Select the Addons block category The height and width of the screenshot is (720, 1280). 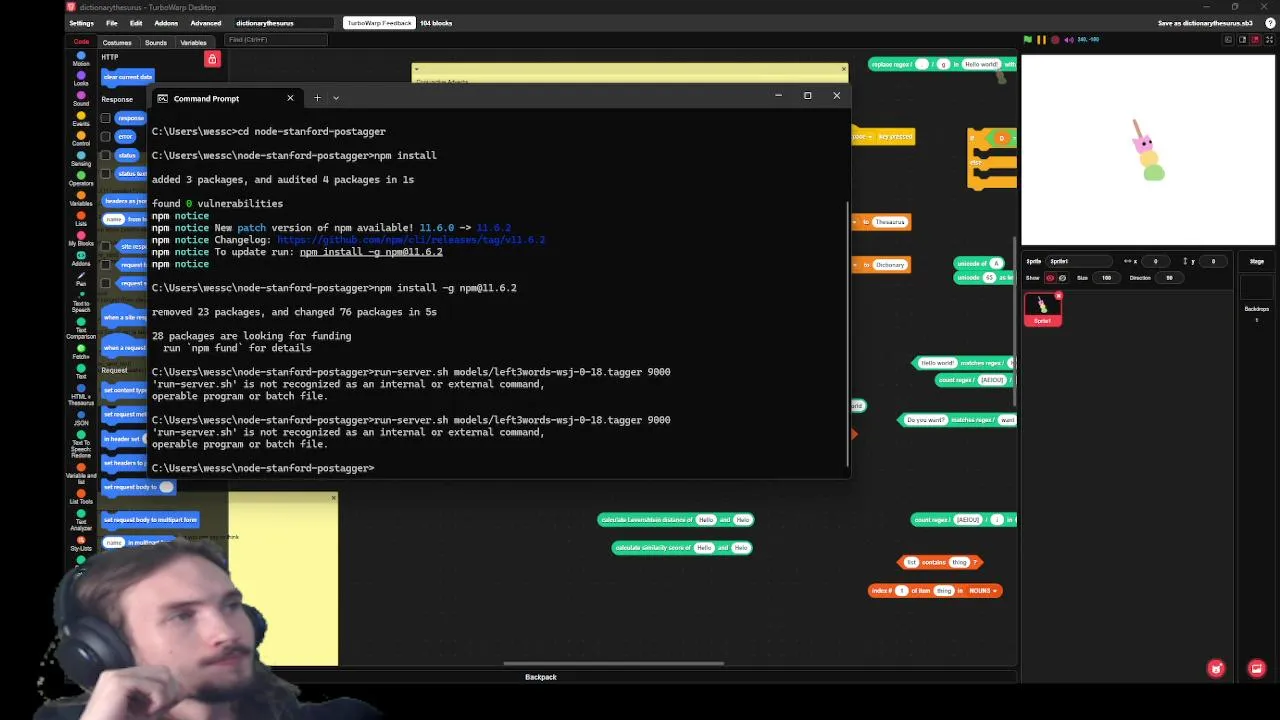(81, 259)
